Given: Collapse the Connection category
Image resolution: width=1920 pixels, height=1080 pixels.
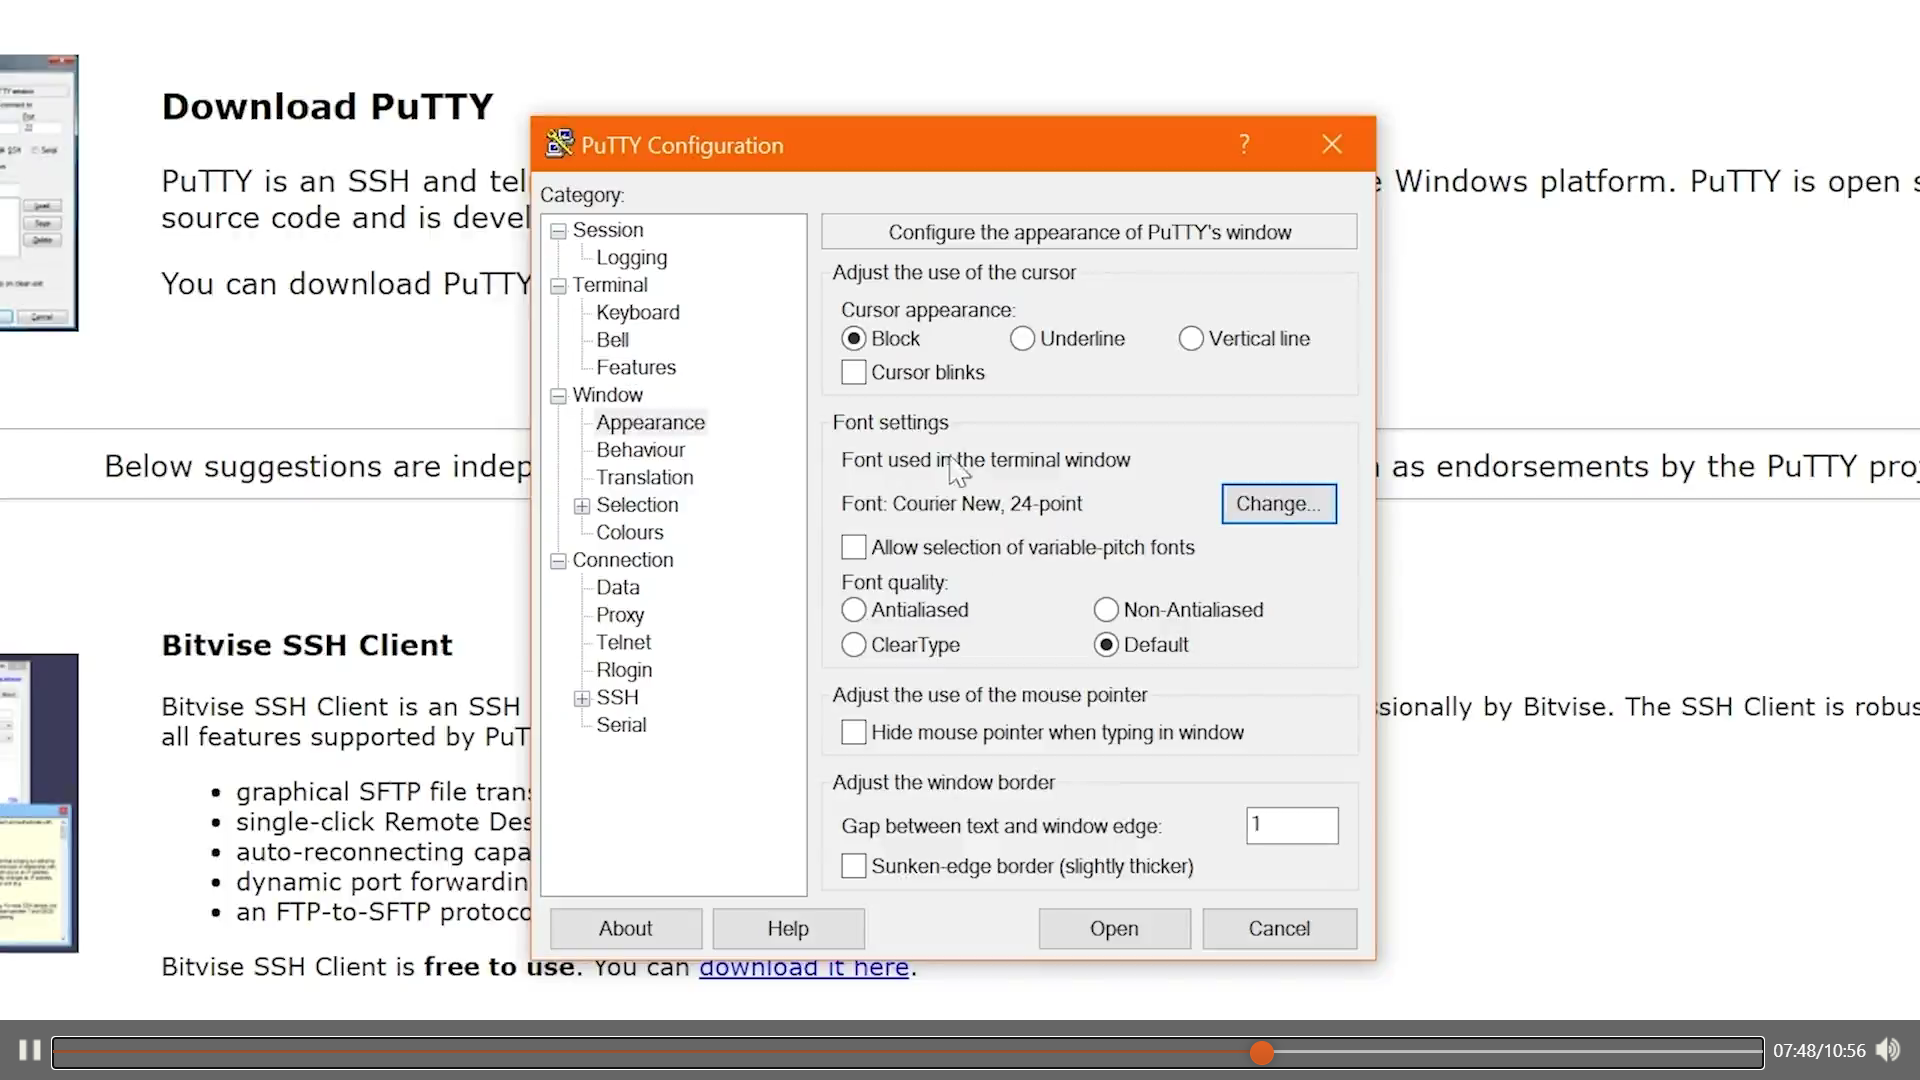Looking at the screenshot, I should click(x=558, y=561).
